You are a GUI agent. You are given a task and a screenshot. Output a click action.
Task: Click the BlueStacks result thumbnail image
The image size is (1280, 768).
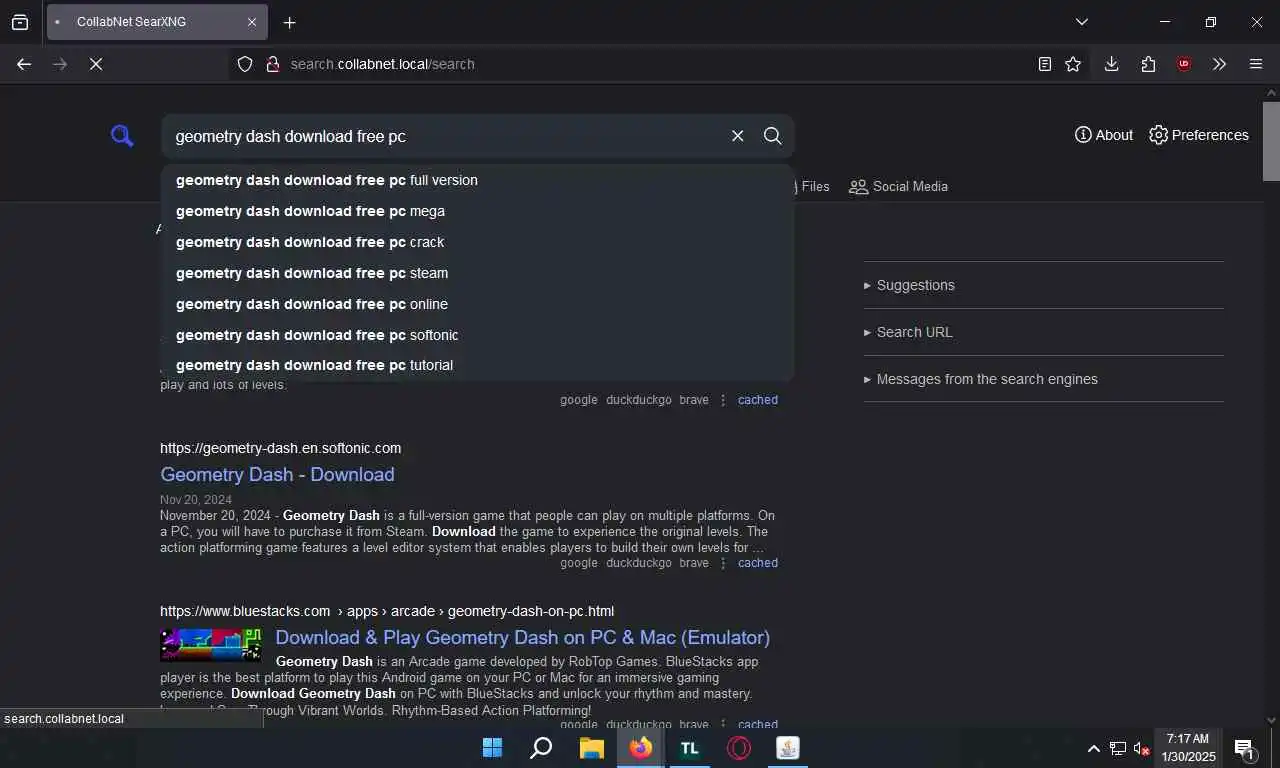(x=211, y=645)
